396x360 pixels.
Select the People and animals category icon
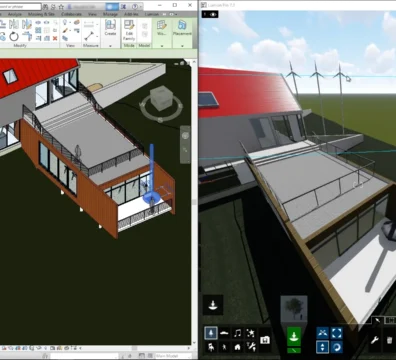(224, 347)
